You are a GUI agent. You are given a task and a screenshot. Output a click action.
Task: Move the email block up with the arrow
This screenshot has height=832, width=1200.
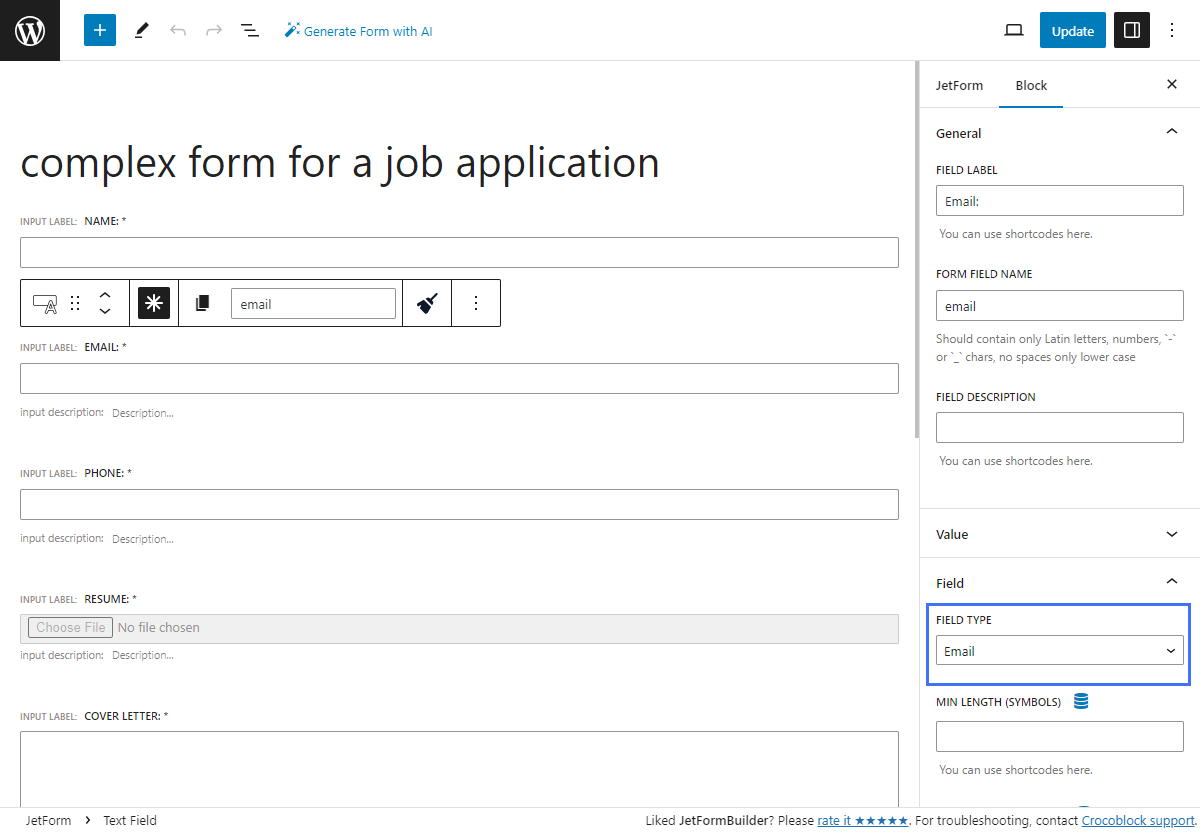click(105, 295)
